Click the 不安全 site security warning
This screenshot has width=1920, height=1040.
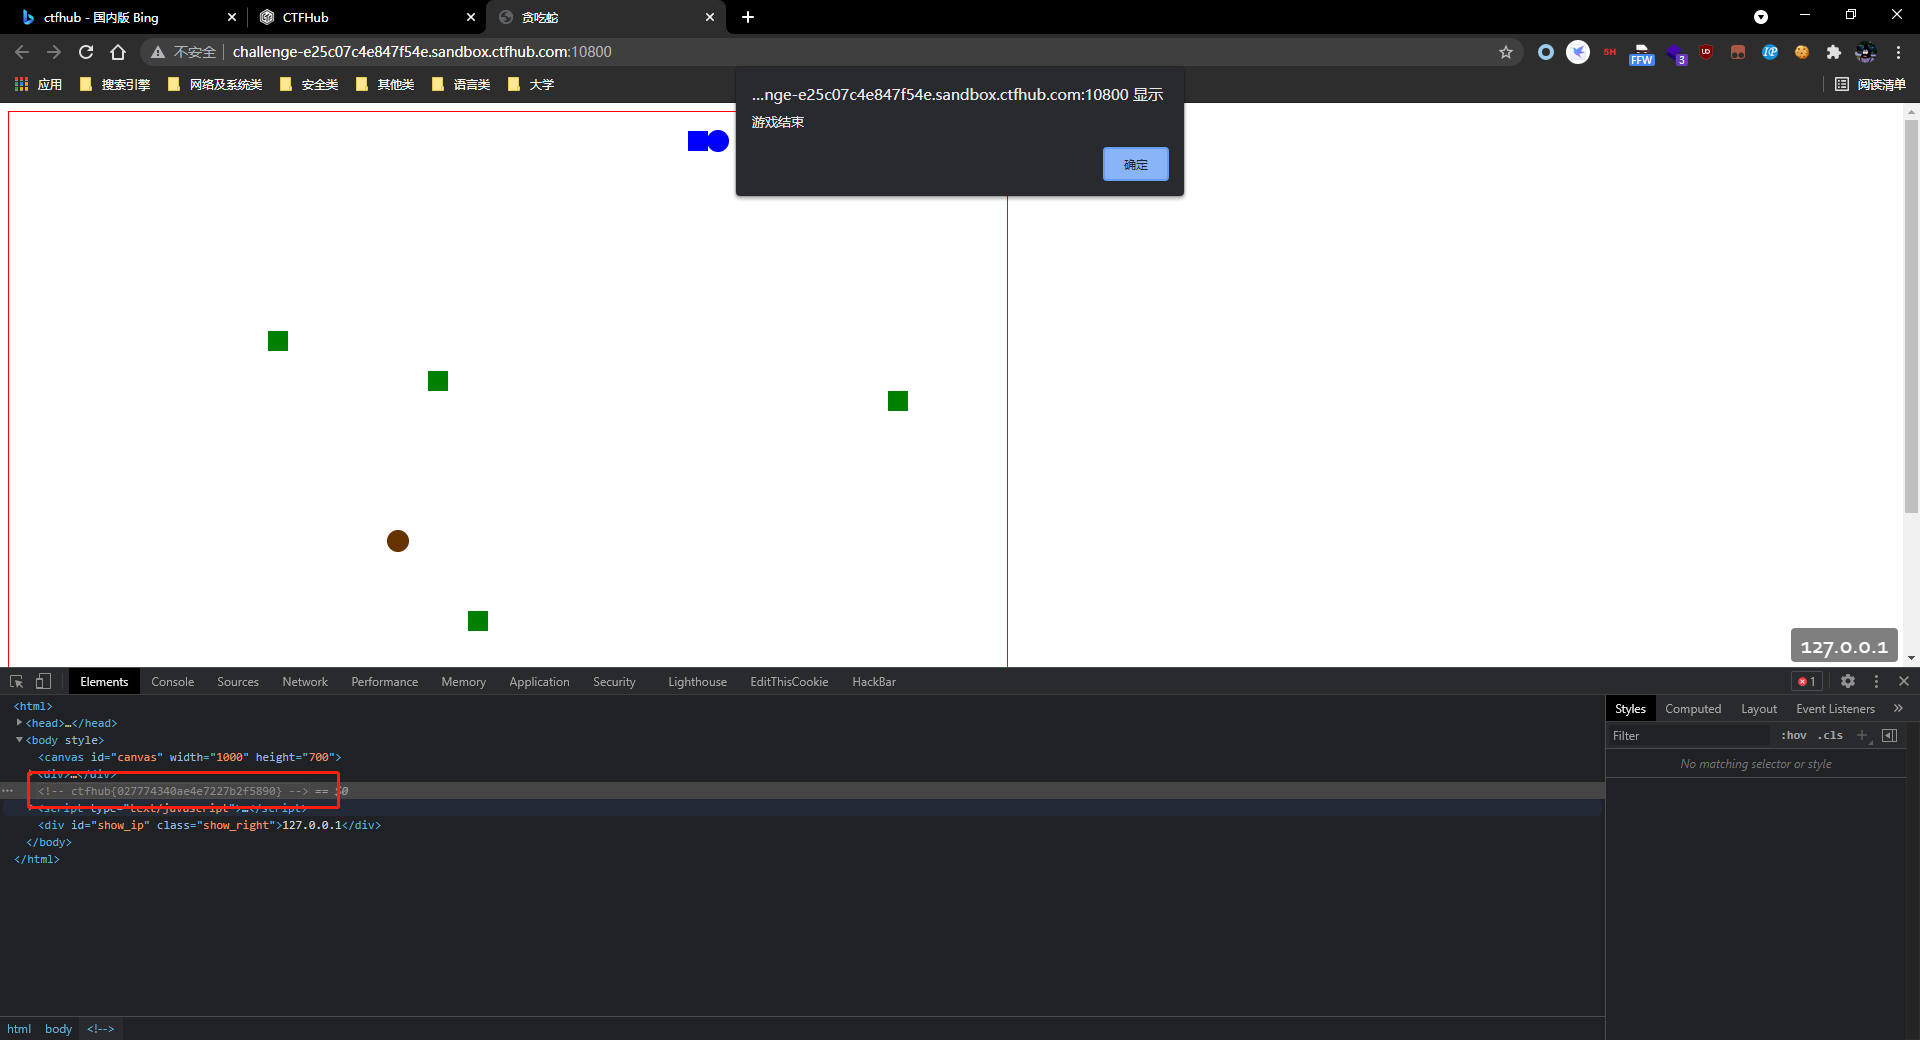pyautogui.click(x=184, y=52)
